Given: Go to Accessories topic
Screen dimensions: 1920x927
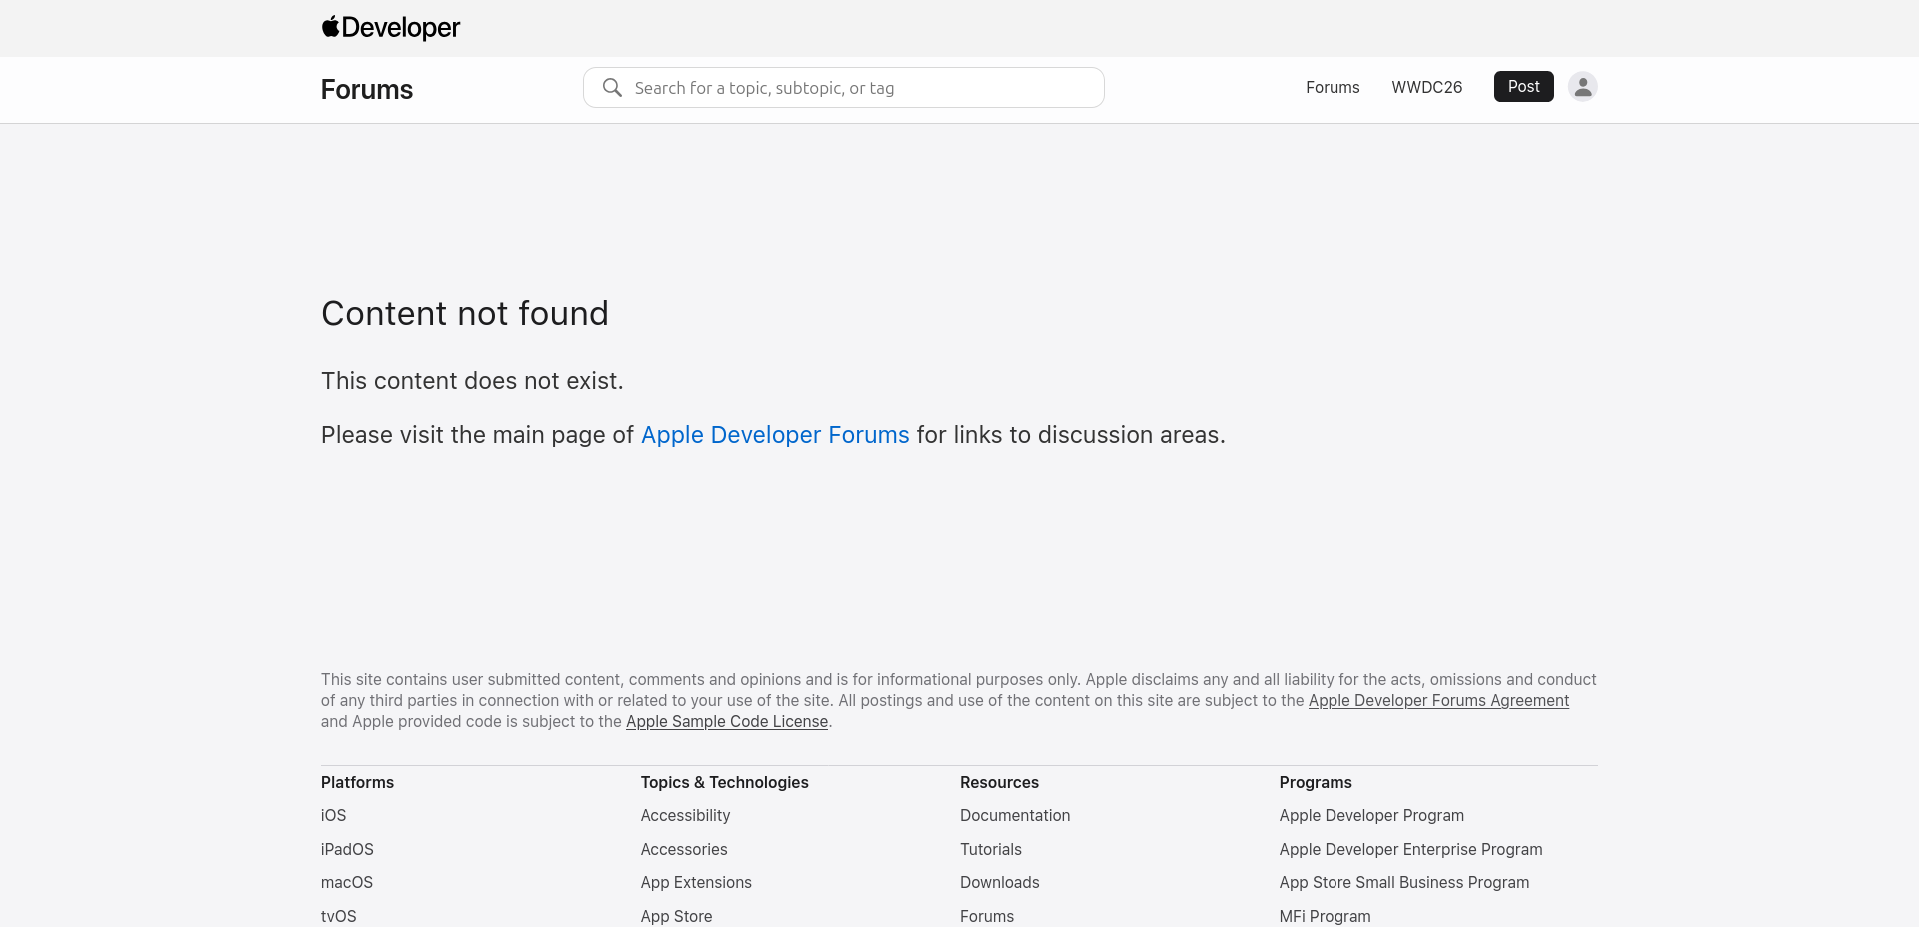Looking at the screenshot, I should pos(684,849).
